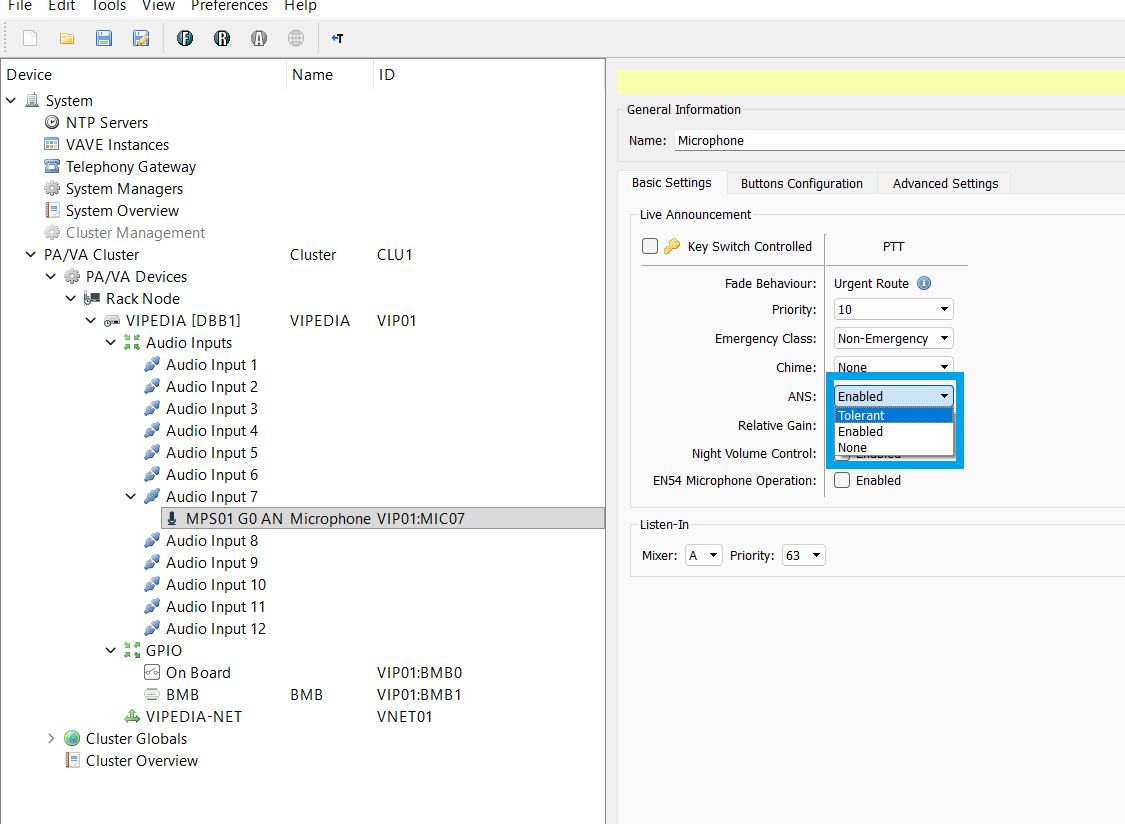1125x824 pixels.
Task: Click the Cluster Globals globe icon
Action: click(72, 739)
